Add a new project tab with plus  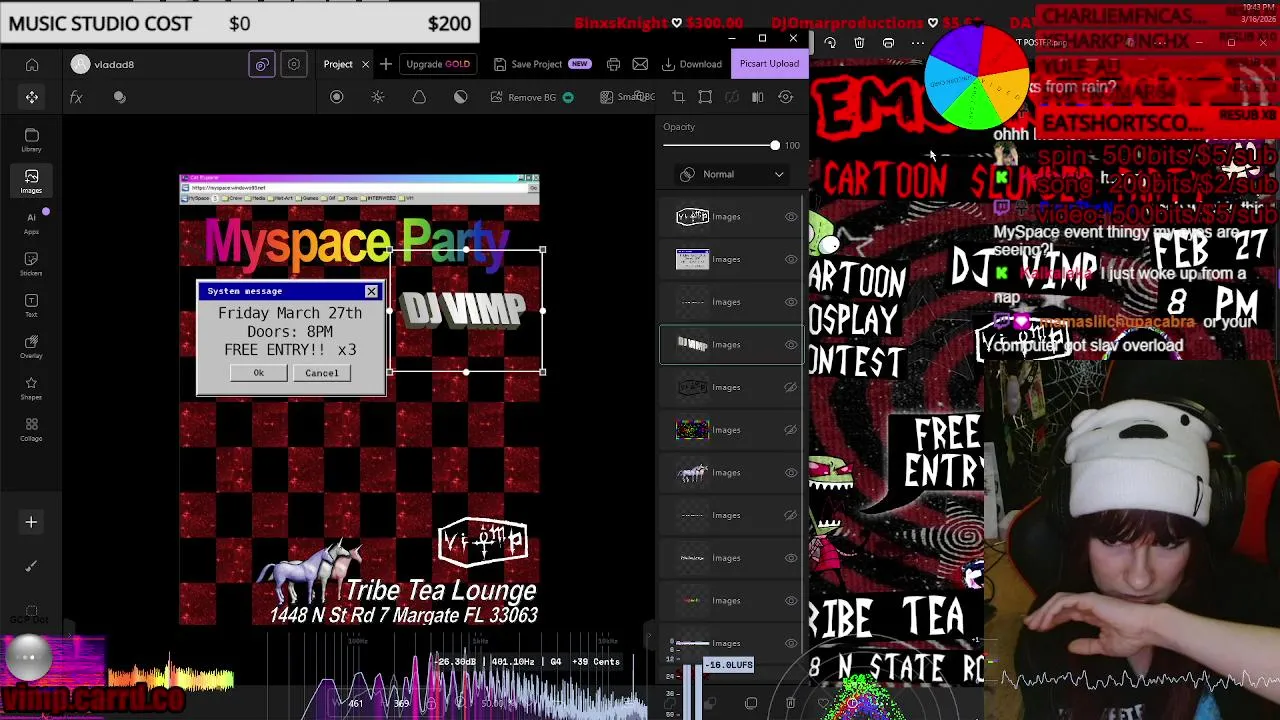(x=385, y=64)
